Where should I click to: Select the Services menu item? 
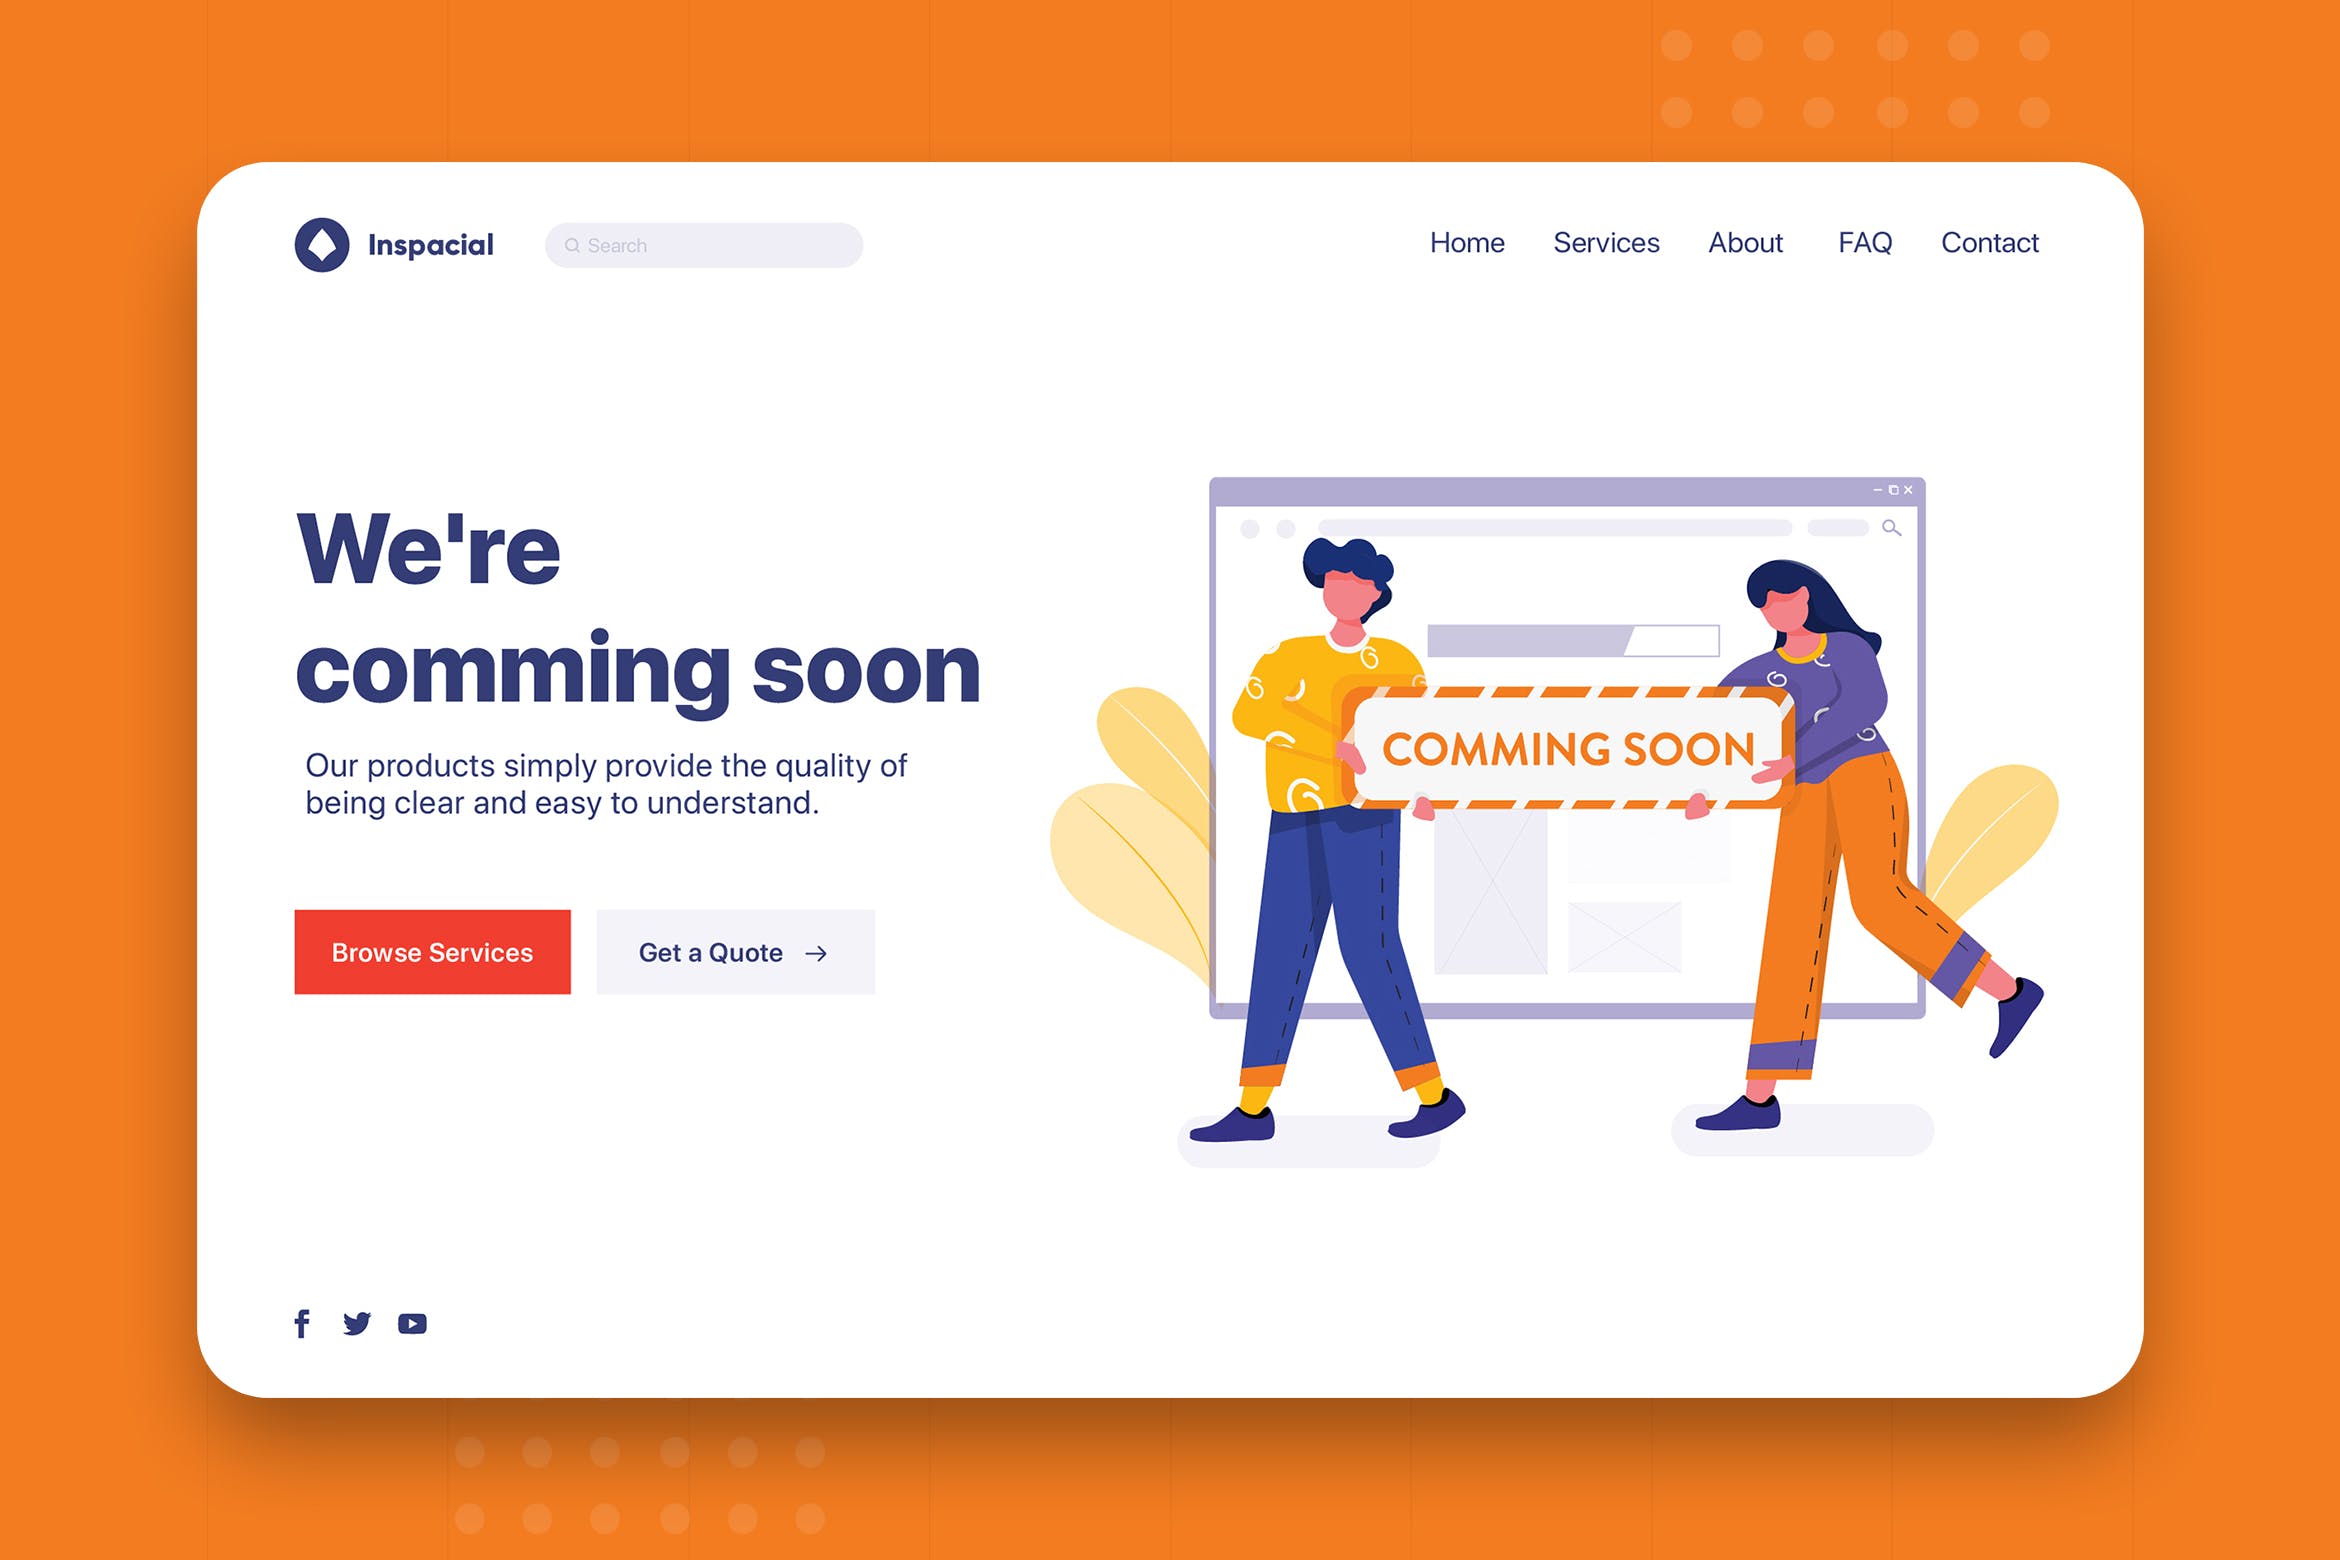(x=1605, y=244)
